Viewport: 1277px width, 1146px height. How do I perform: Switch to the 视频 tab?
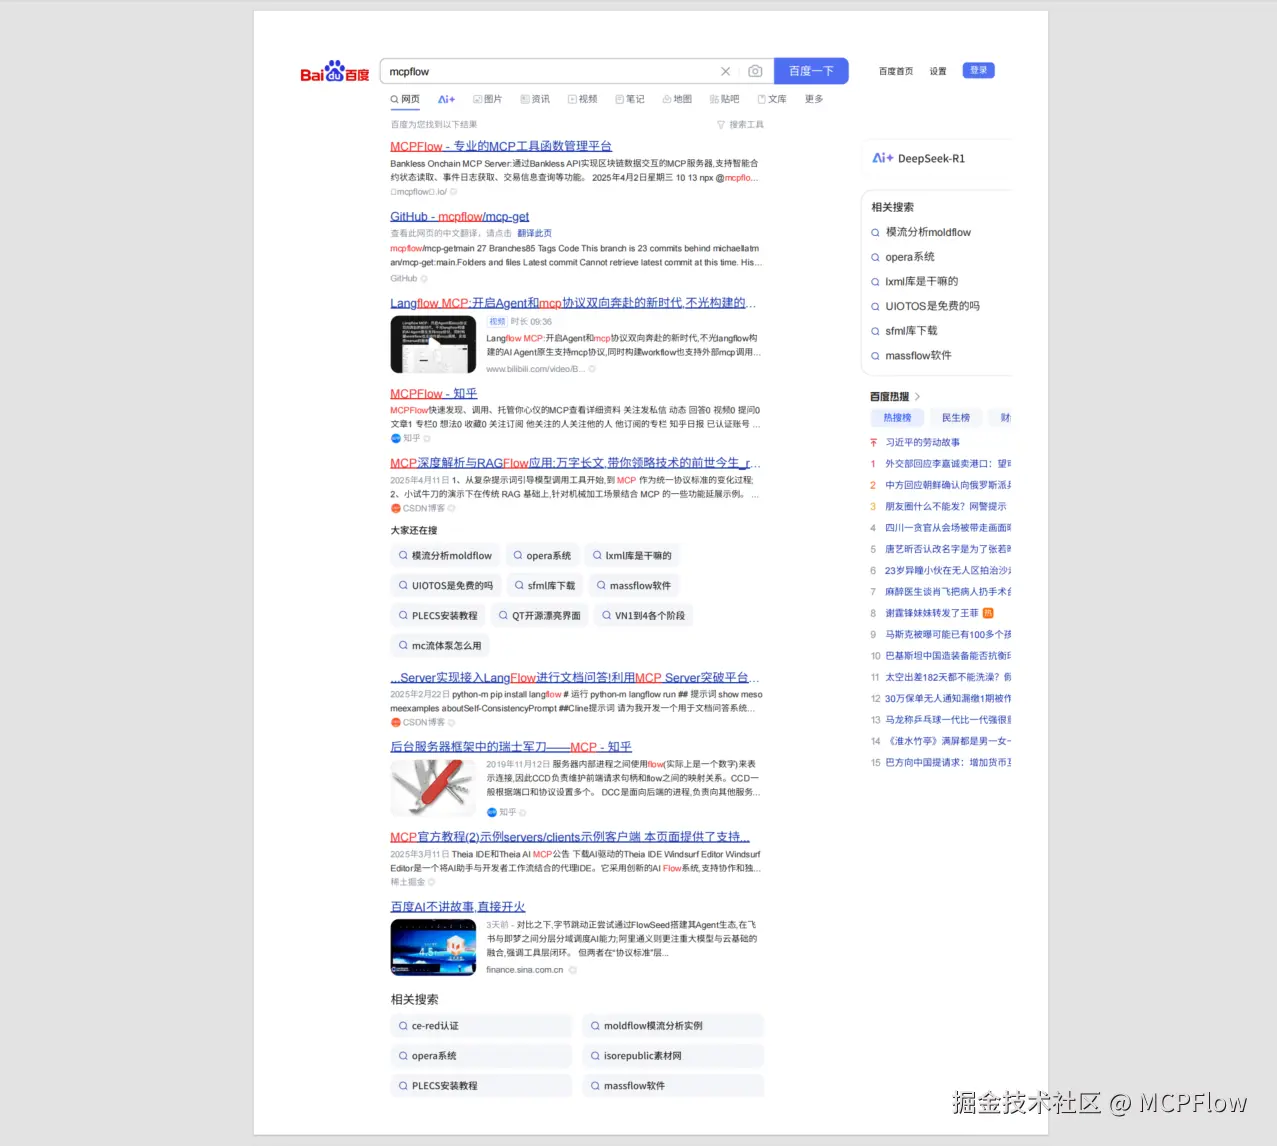tap(582, 99)
